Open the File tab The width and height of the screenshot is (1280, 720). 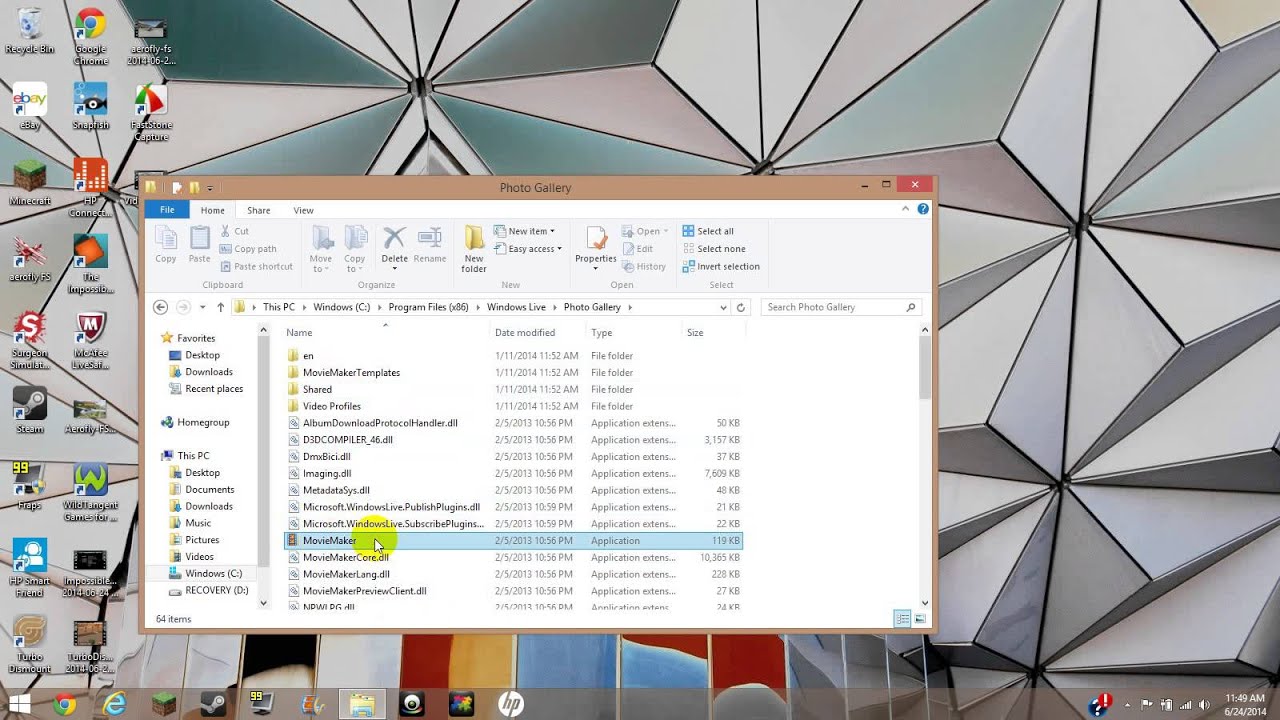tap(167, 210)
